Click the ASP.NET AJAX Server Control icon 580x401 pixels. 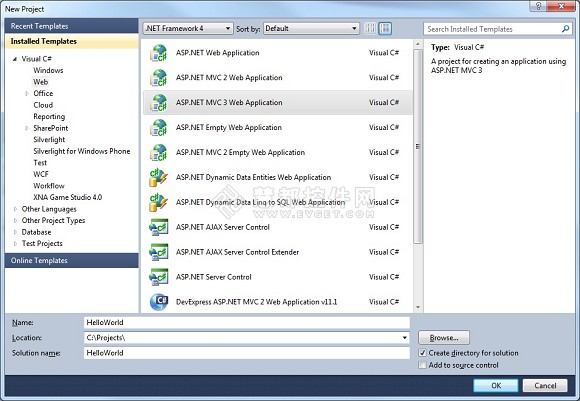click(159, 227)
